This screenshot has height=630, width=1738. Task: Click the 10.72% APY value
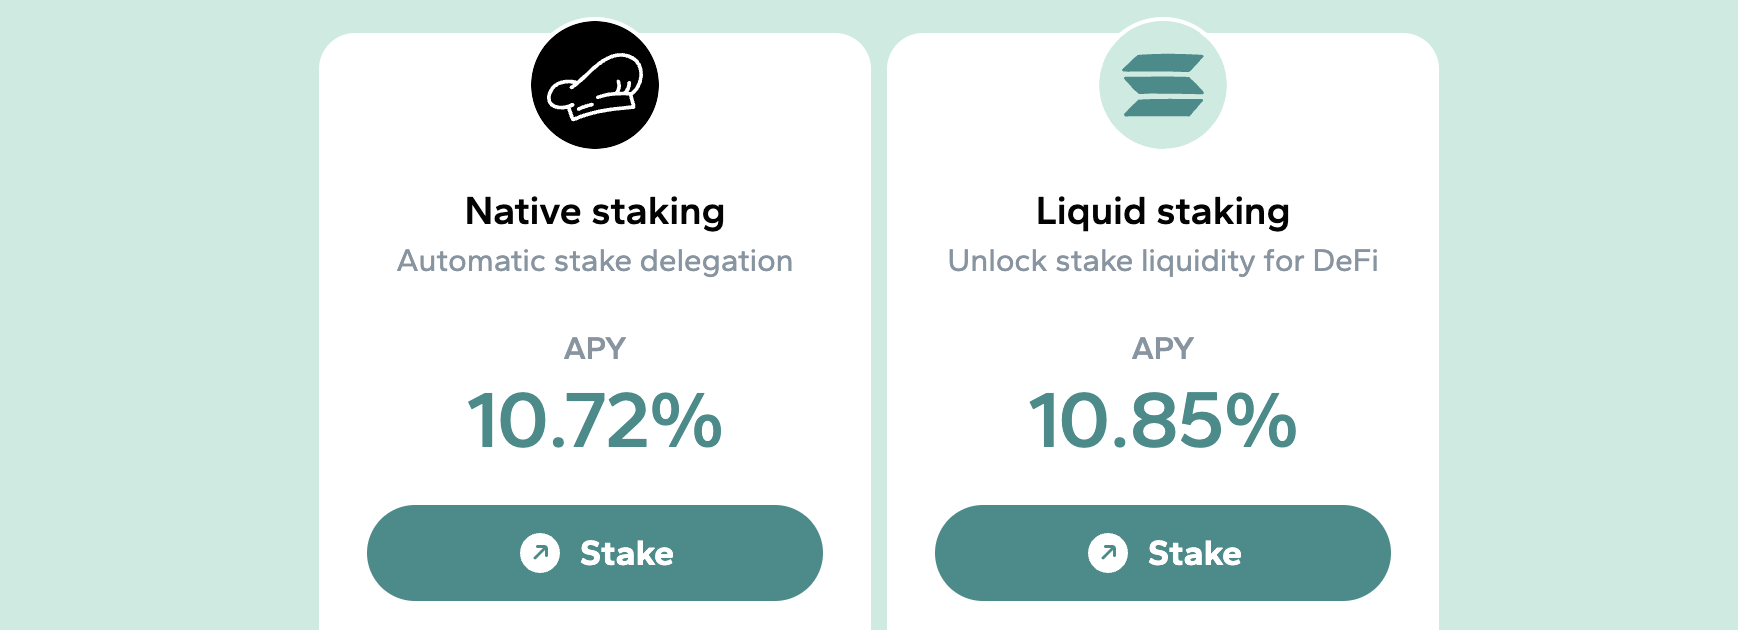point(595,421)
